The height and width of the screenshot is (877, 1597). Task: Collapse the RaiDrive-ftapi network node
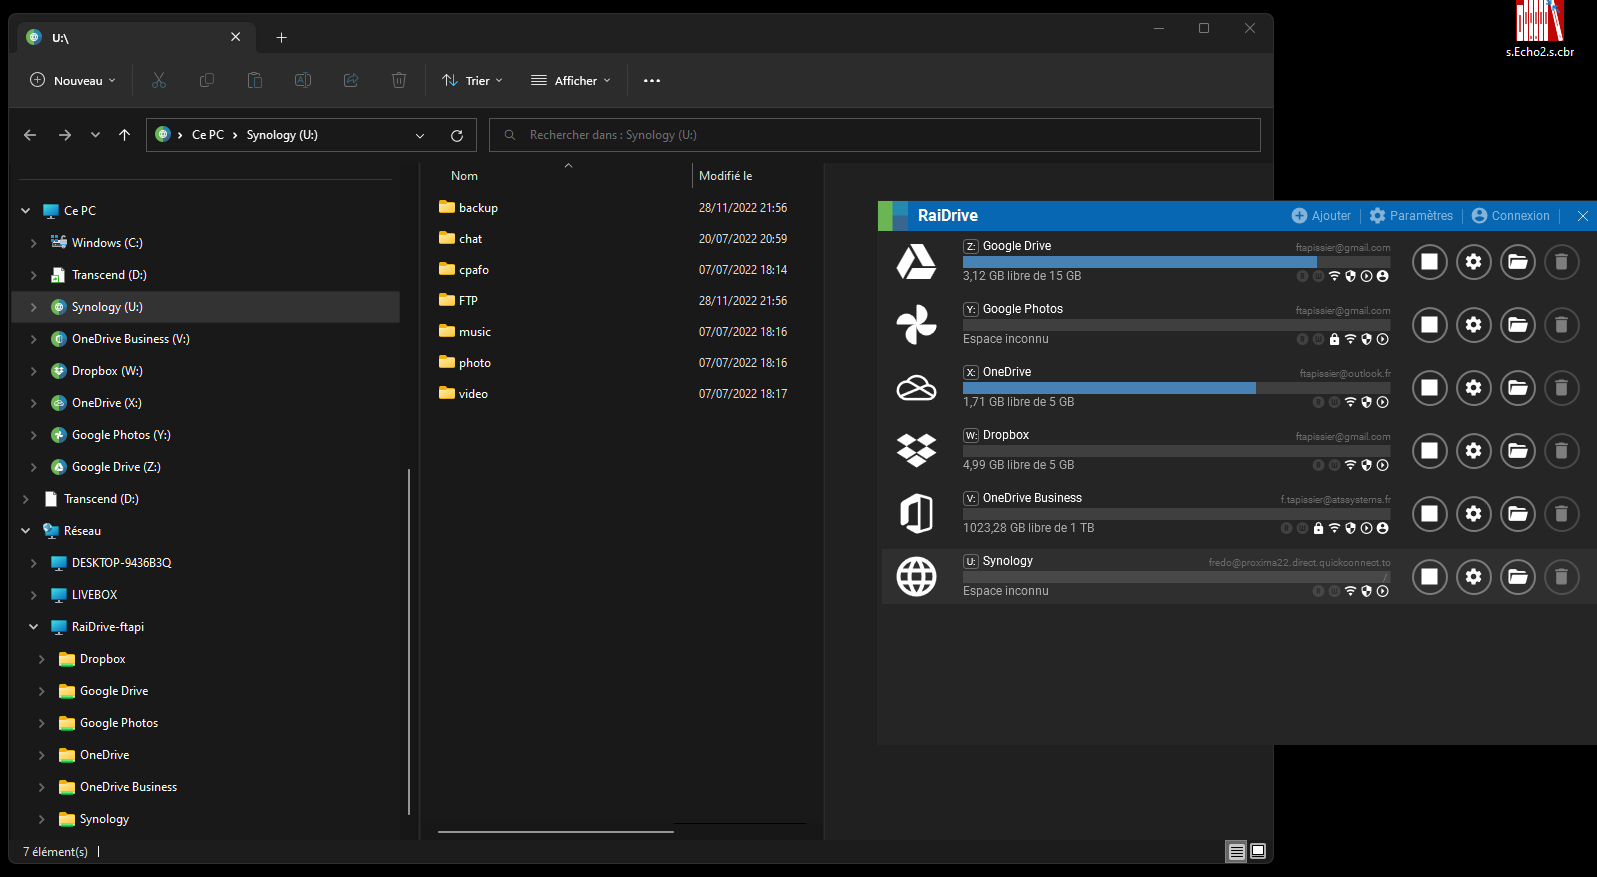point(34,627)
